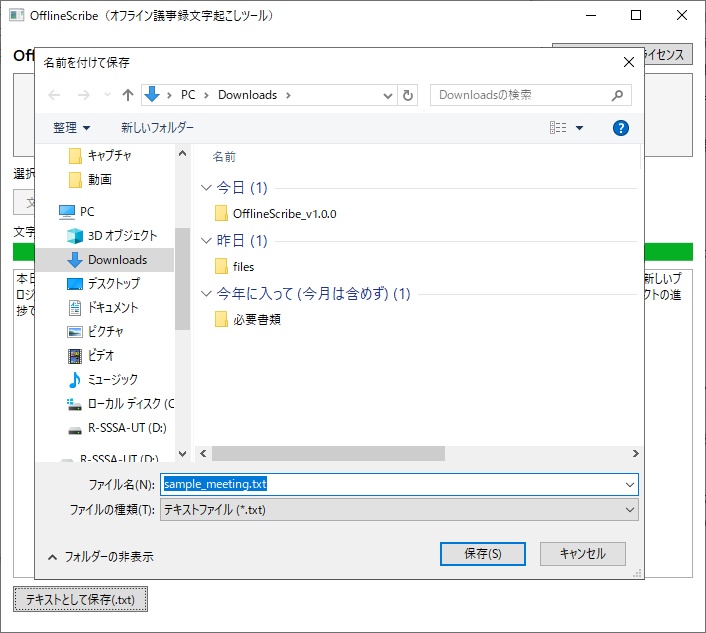Click the PC computer icon

click(67, 212)
